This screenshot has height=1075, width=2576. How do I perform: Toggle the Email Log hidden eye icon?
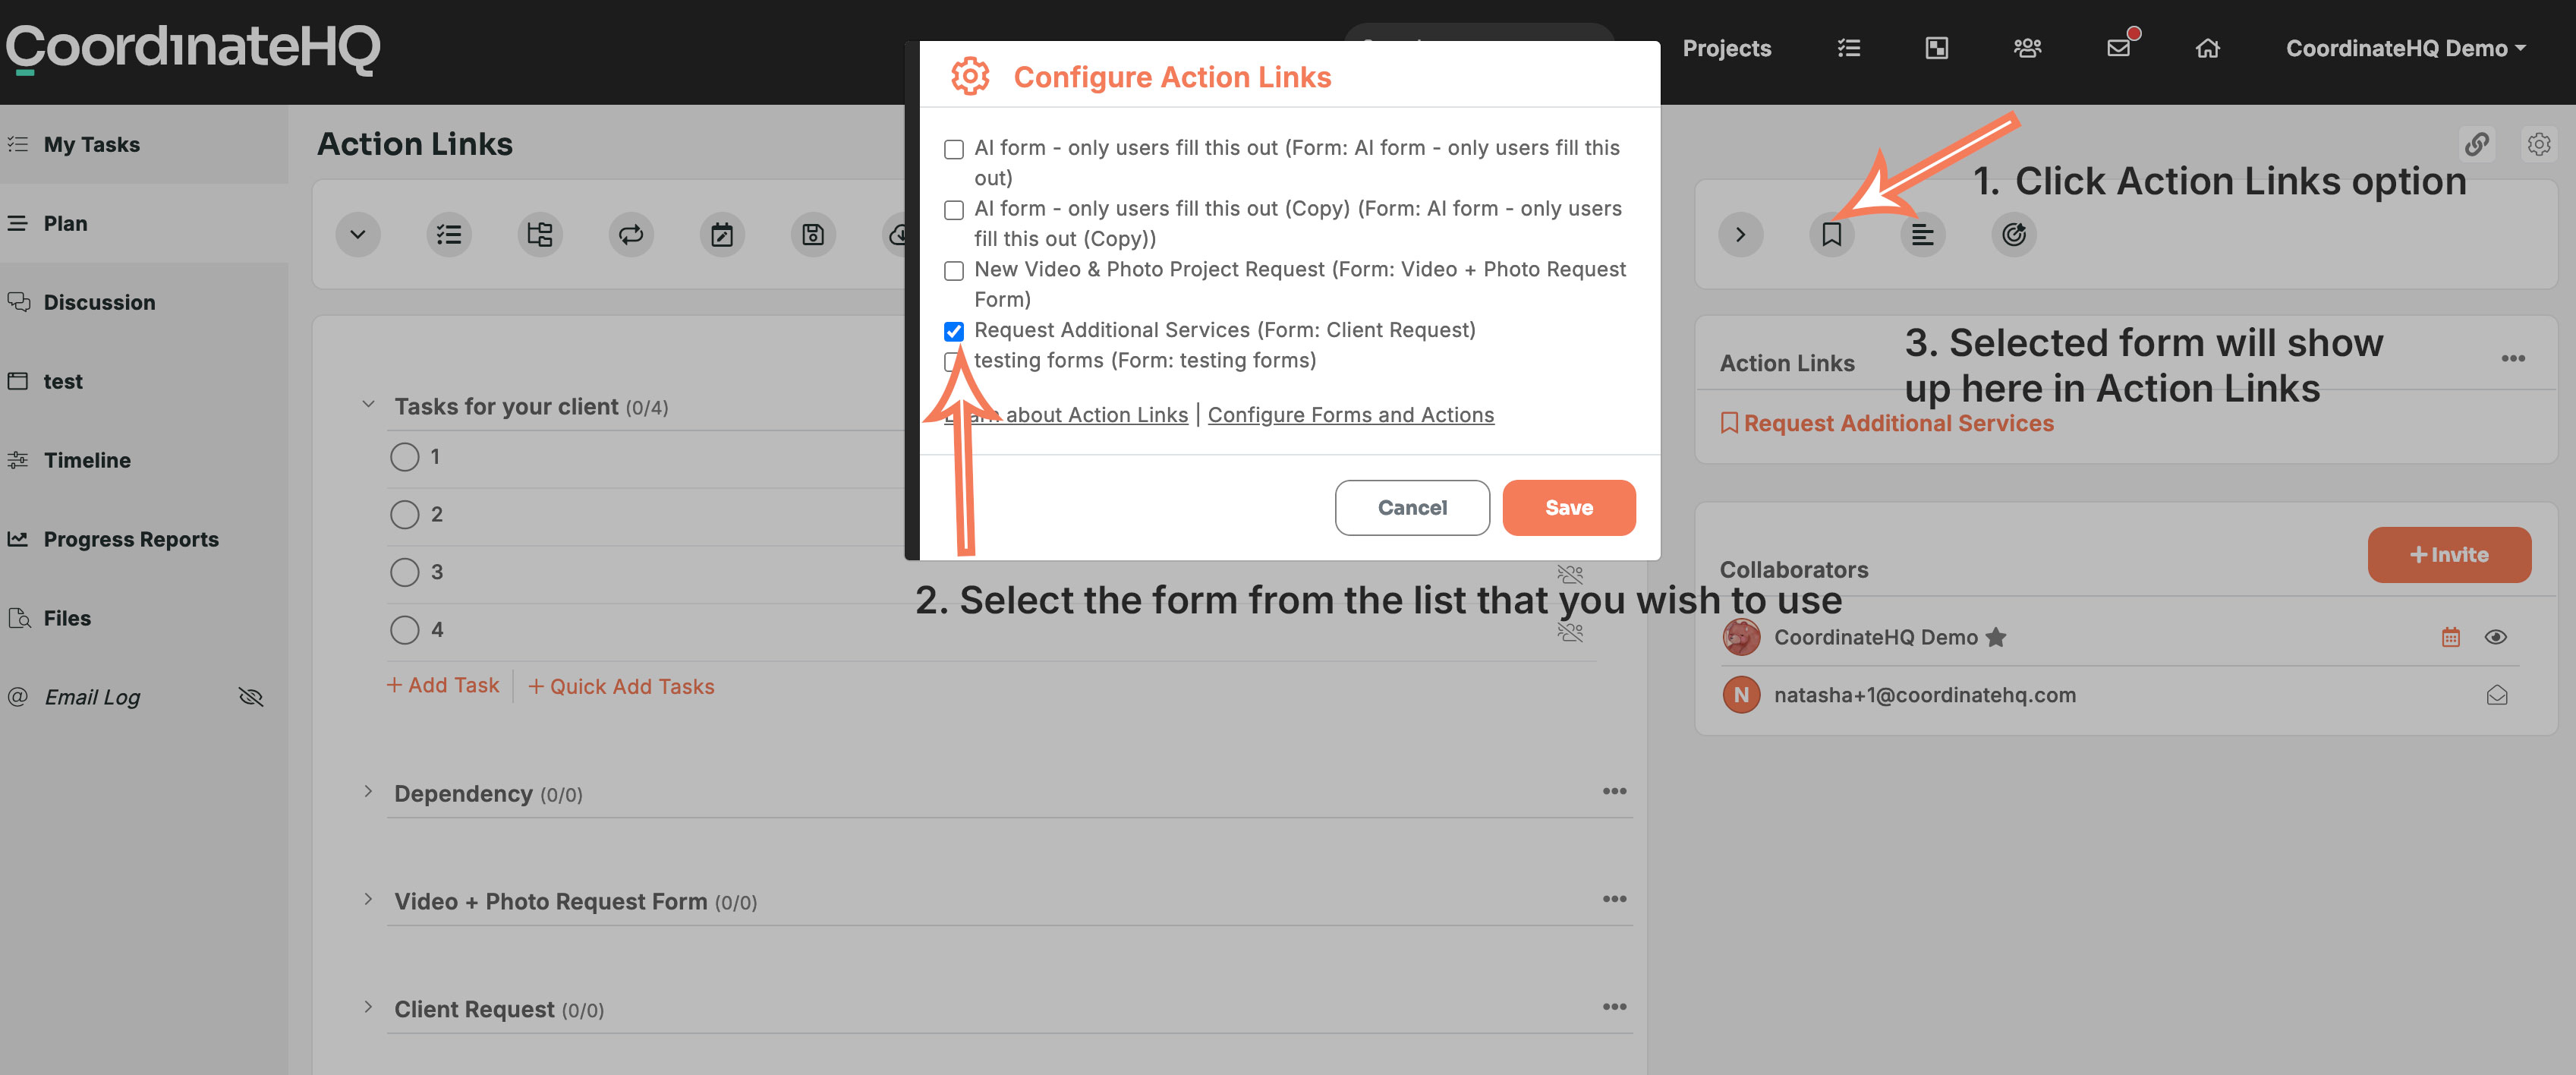click(x=251, y=697)
